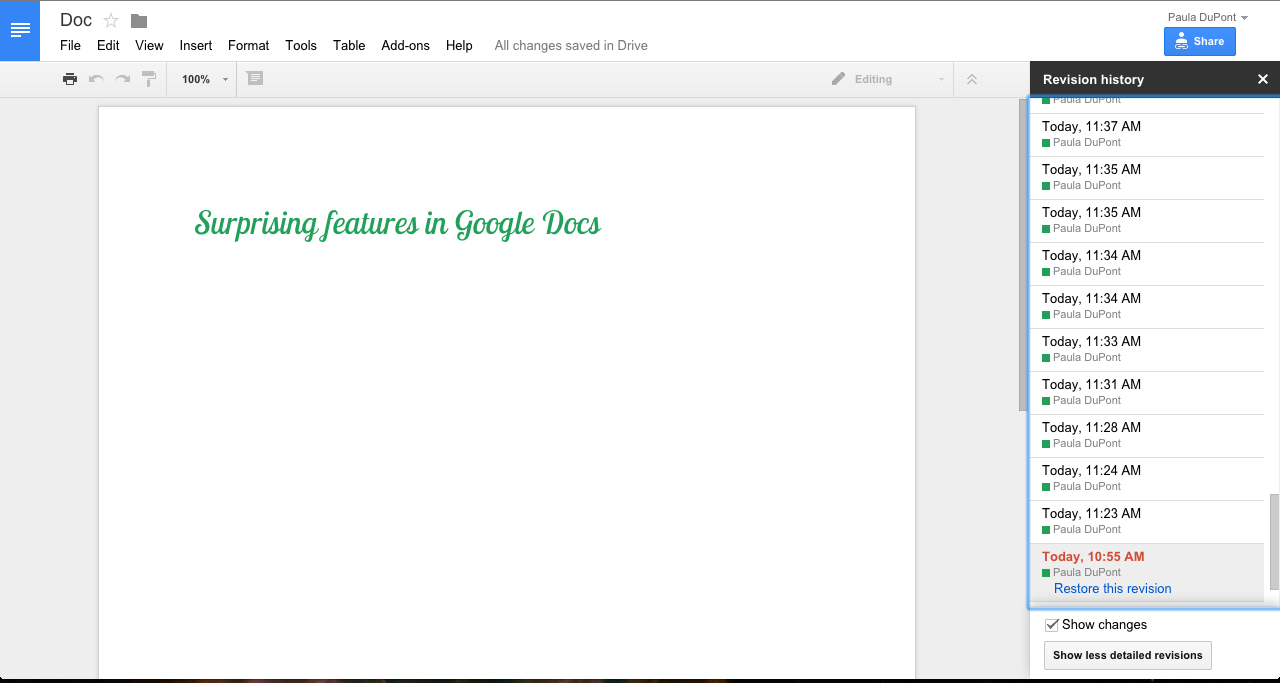Expand the Paula DuPont account menu

coord(1208,17)
